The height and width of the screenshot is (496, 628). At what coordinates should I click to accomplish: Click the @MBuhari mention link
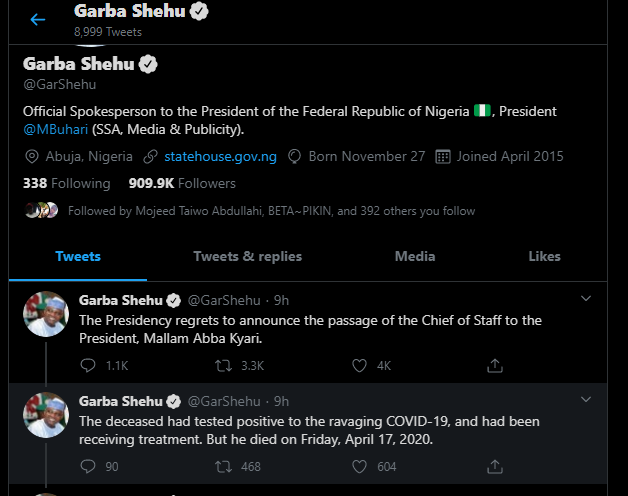[58, 129]
